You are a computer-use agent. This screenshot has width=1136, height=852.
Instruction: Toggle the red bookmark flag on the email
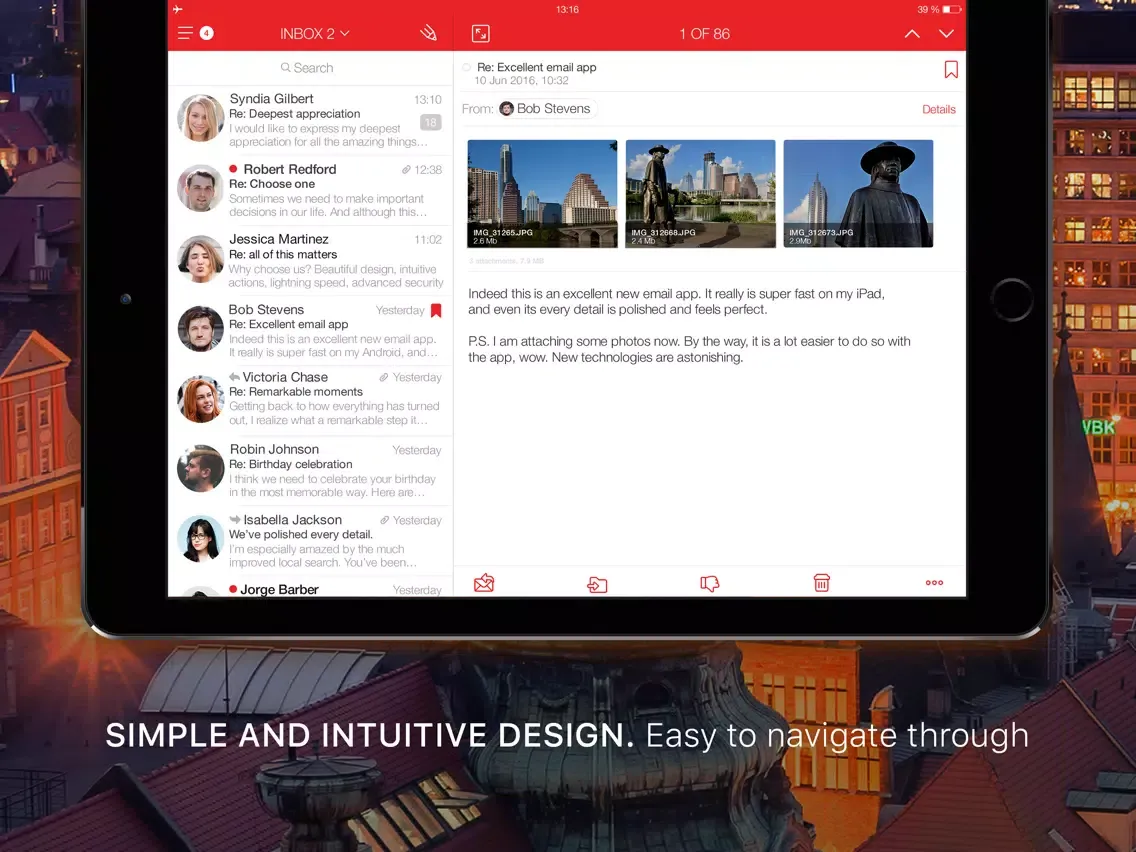pos(950,69)
